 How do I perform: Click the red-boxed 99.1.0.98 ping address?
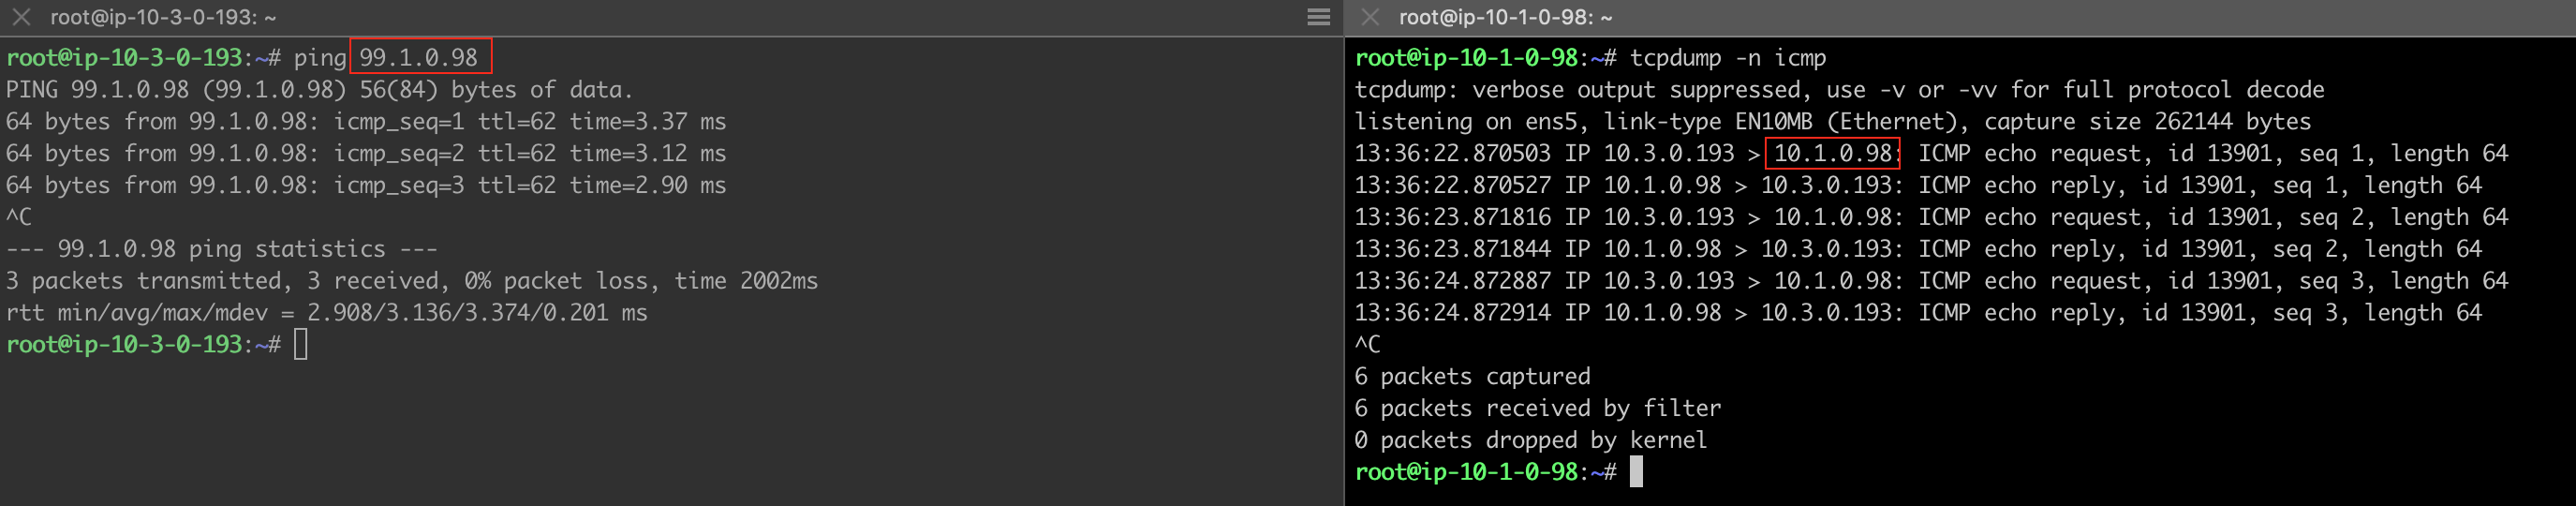(419, 57)
